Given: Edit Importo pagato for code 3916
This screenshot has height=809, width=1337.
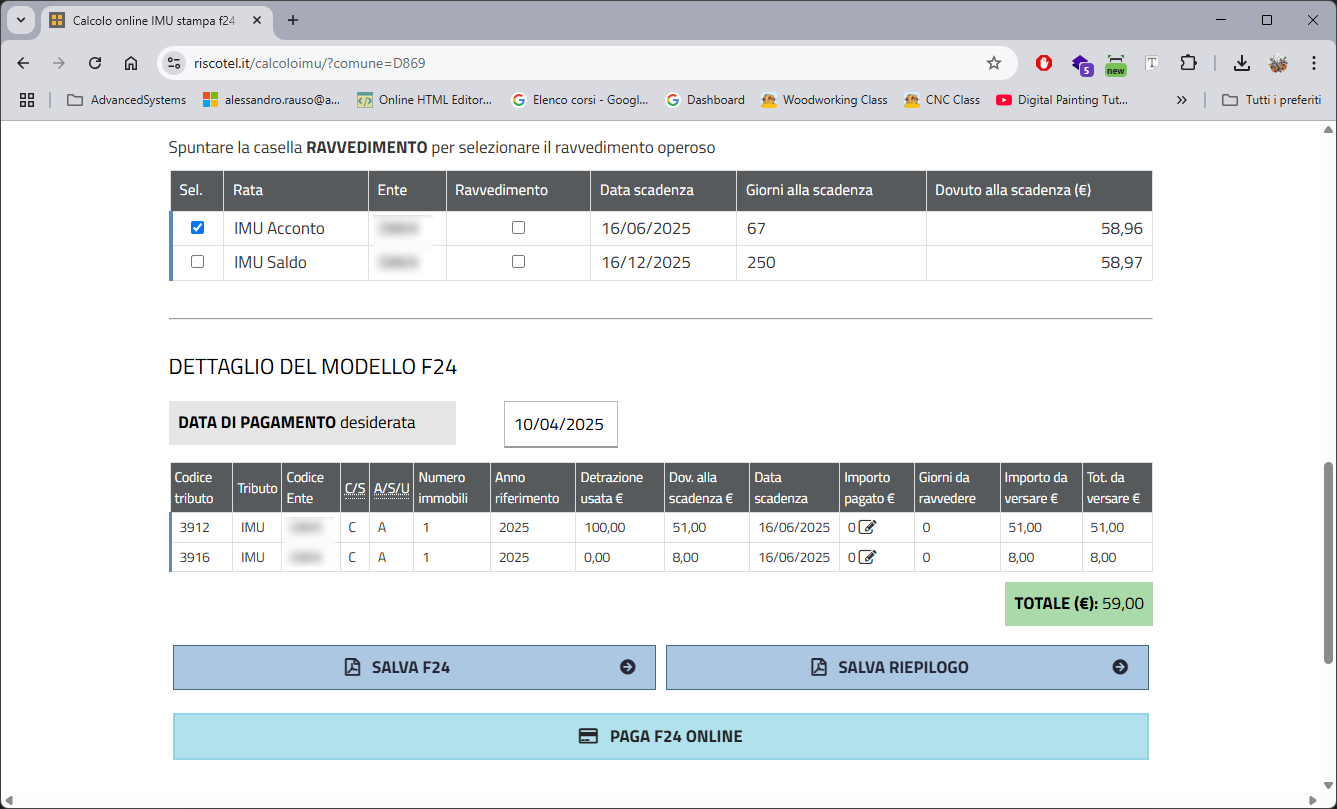Looking at the screenshot, I should click(867, 557).
